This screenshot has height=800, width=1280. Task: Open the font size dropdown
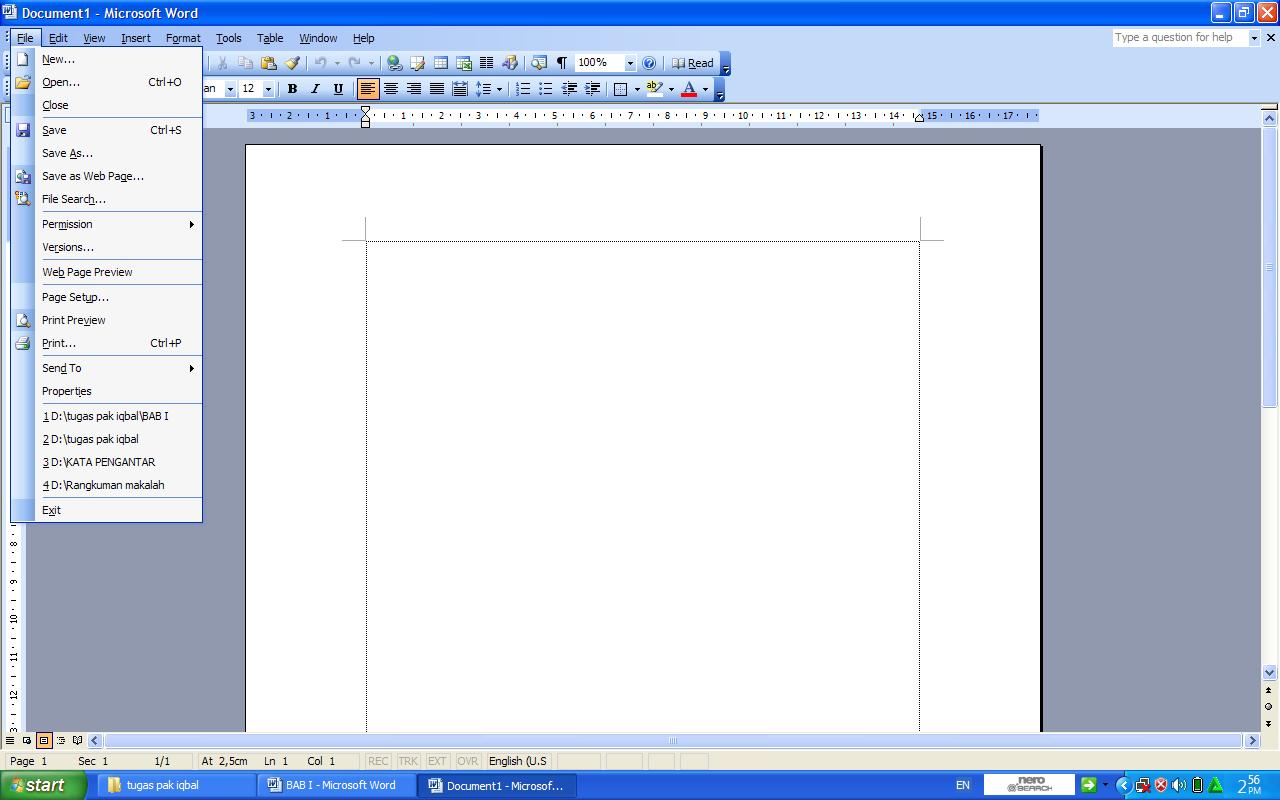[x=268, y=88]
